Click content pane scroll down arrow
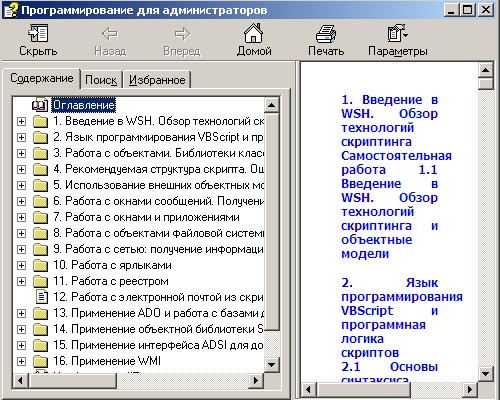The image size is (500, 400). pyautogui.click(x=485, y=374)
